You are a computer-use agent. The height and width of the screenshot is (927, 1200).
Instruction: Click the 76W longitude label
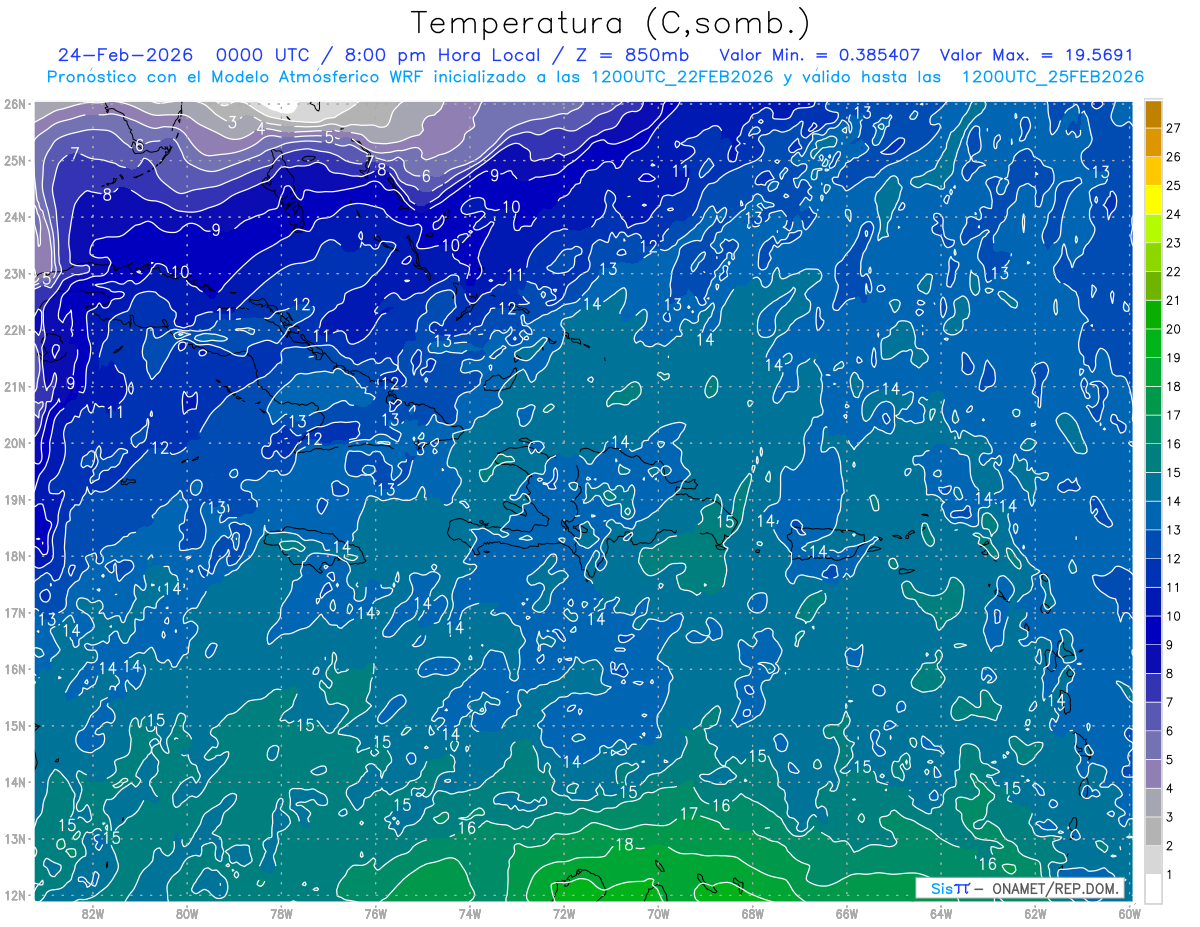tap(375, 913)
